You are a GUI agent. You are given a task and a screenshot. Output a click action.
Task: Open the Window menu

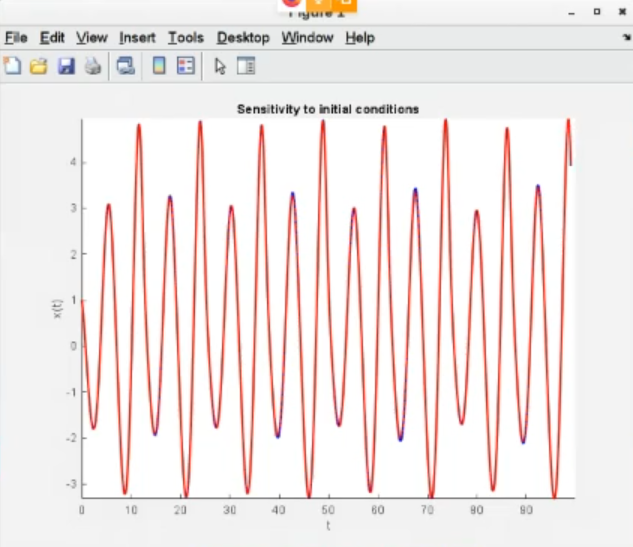307,38
